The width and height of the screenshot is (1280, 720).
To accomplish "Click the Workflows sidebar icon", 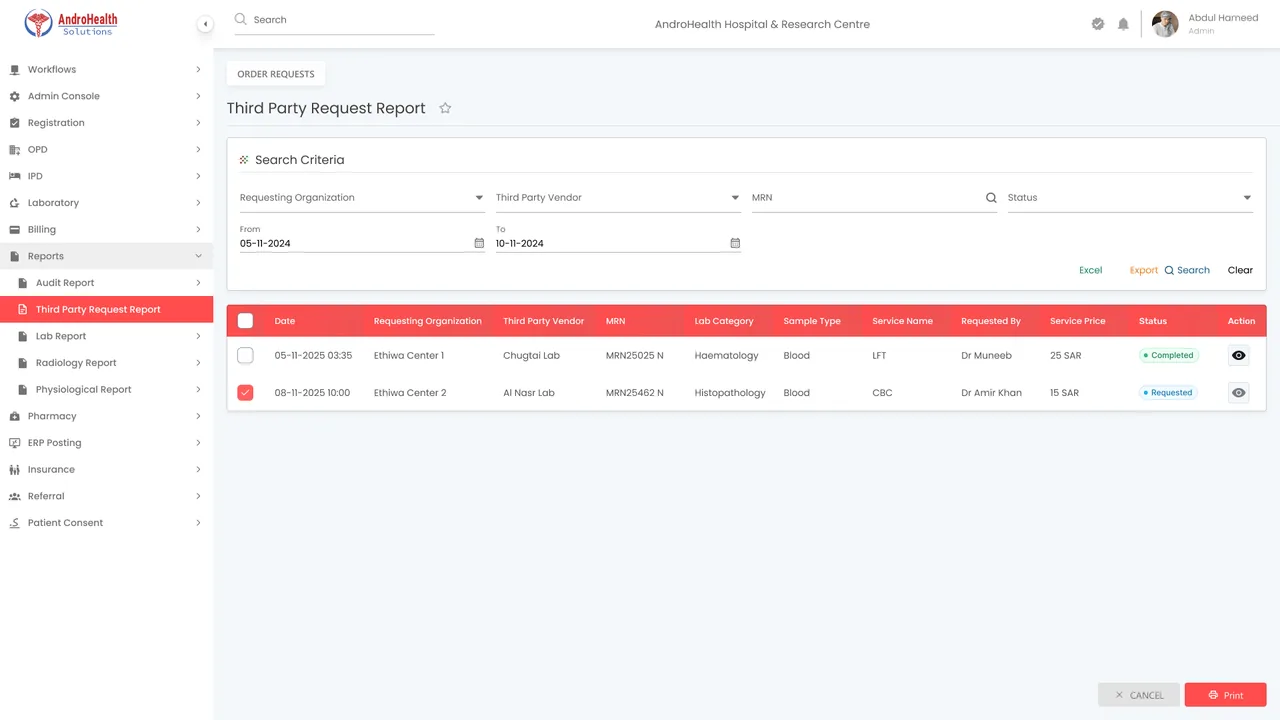I will [14, 70].
